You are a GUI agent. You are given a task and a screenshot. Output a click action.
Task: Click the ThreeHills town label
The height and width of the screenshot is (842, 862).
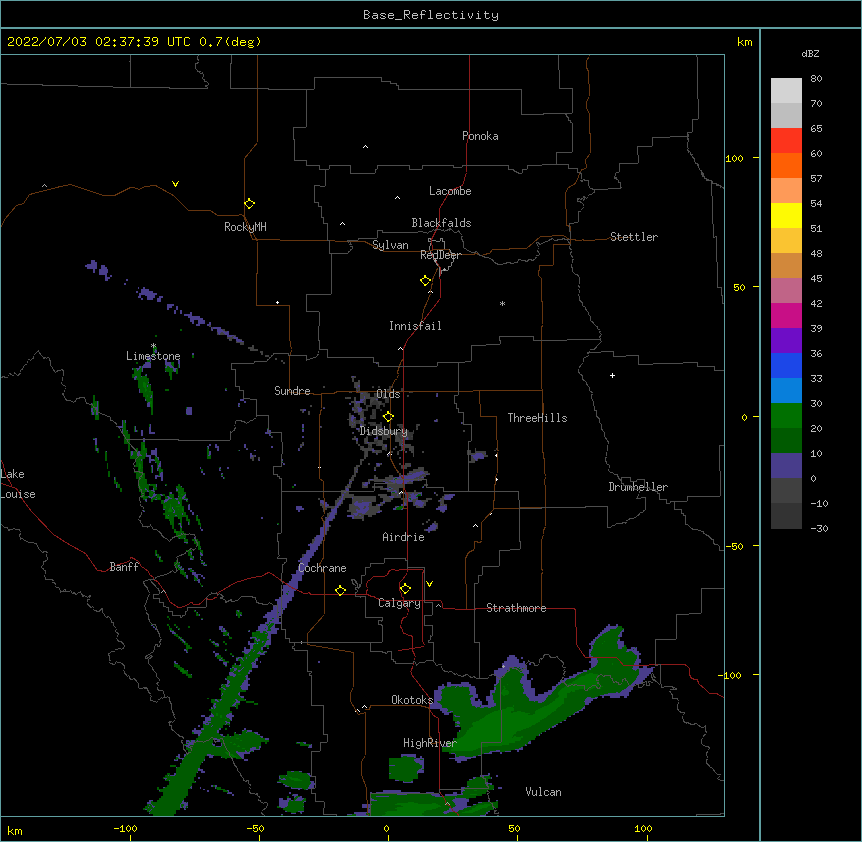[x=538, y=418]
